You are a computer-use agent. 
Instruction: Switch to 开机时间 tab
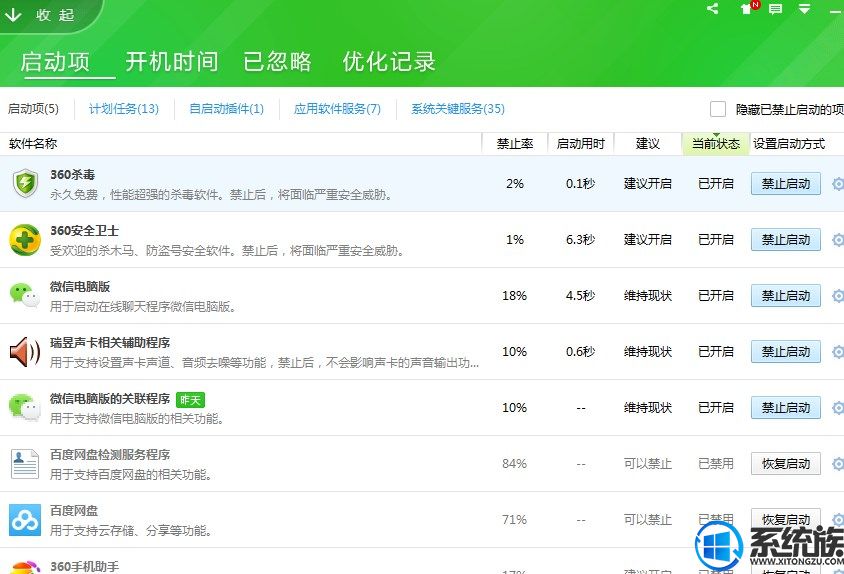pos(172,61)
